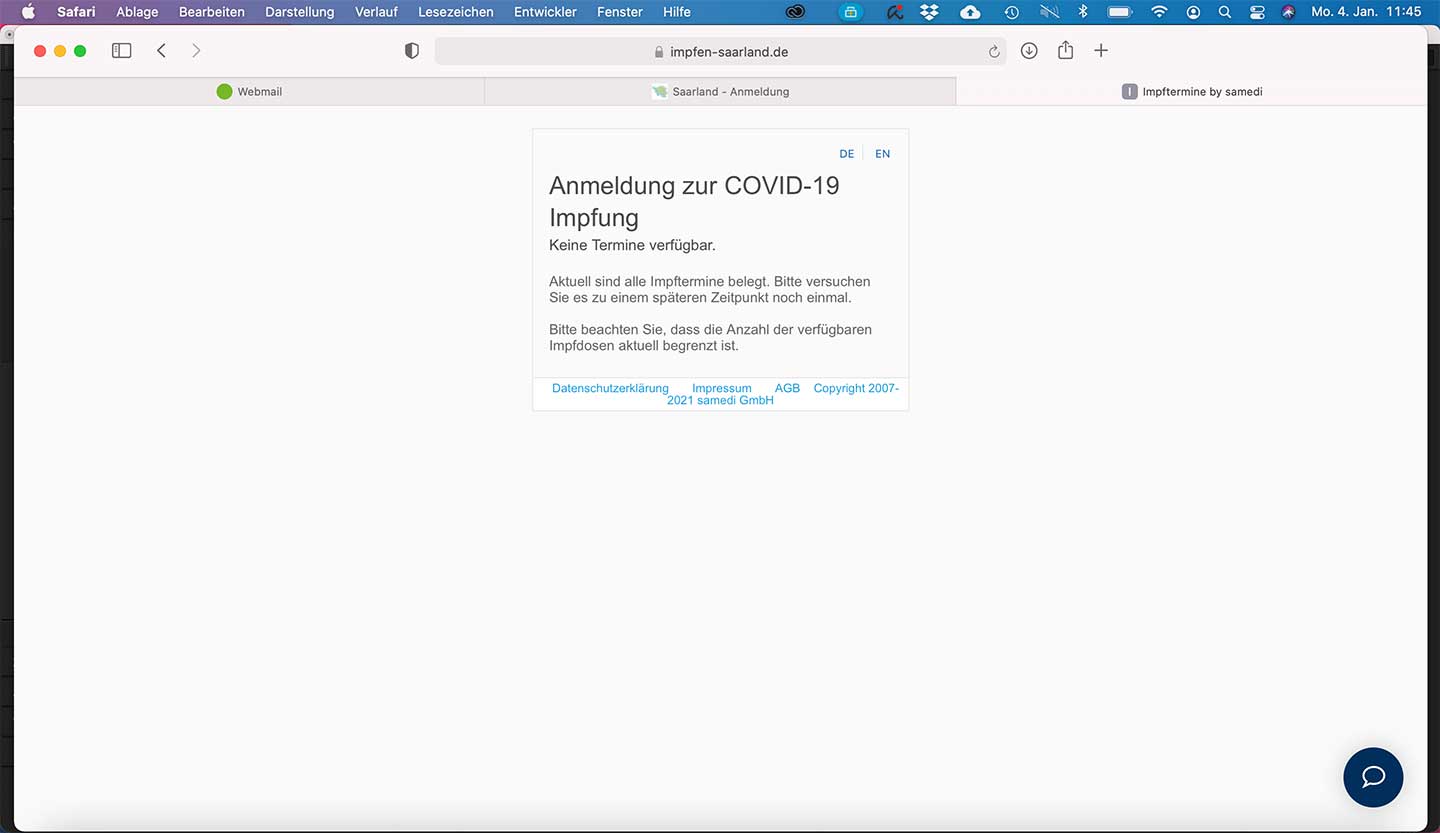
Task: Switch to the Saarland - Anmeldung tab
Action: point(720,91)
